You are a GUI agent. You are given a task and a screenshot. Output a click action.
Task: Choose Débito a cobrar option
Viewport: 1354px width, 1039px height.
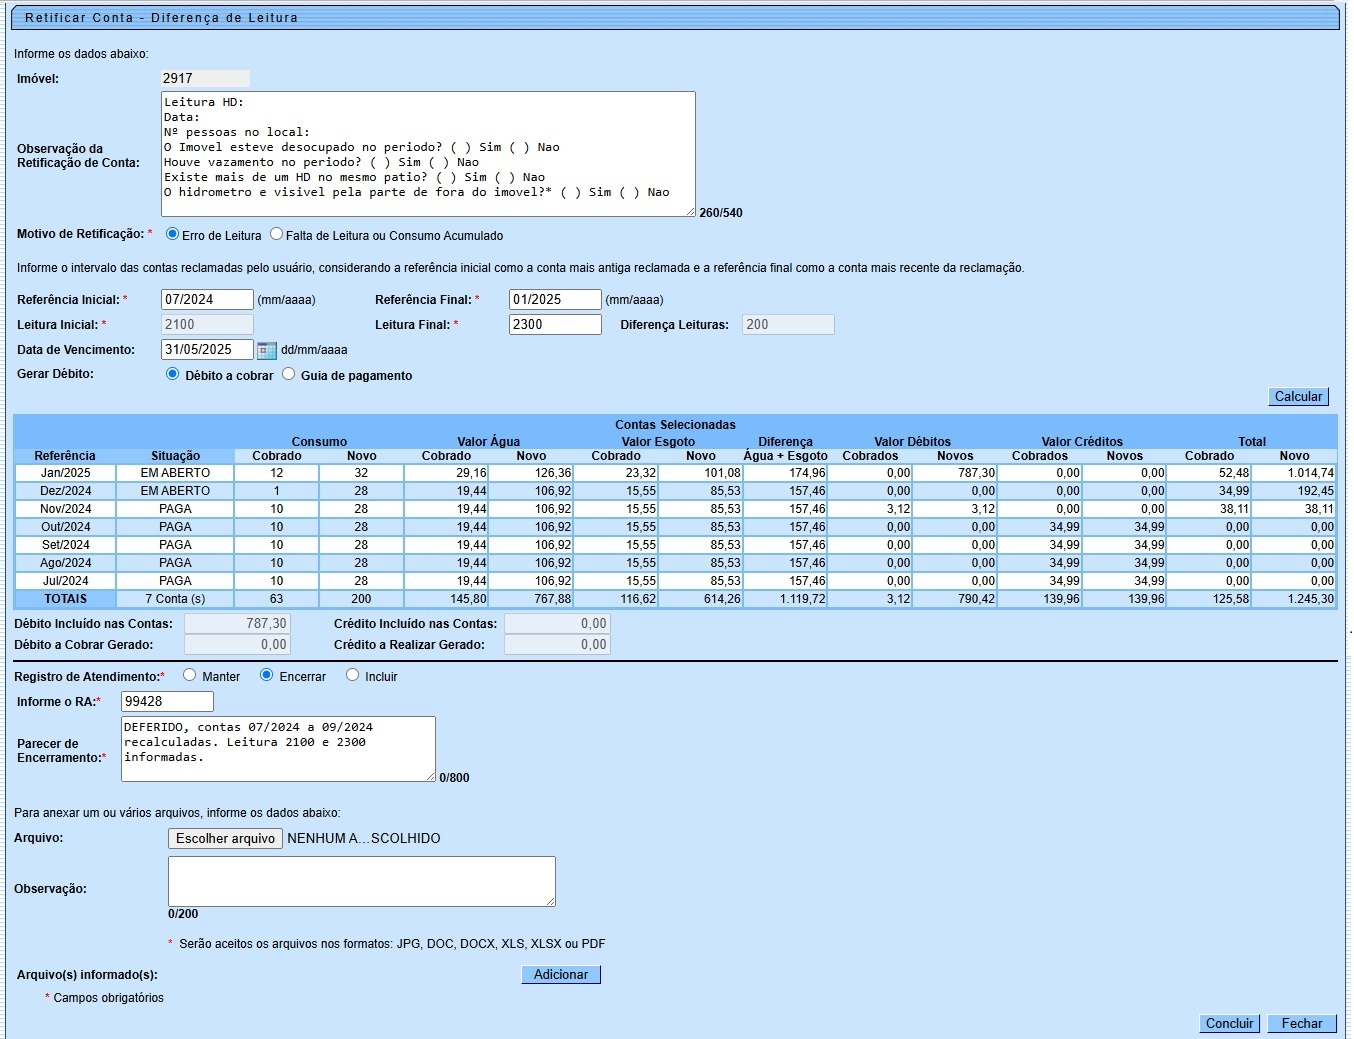pyautogui.click(x=173, y=374)
